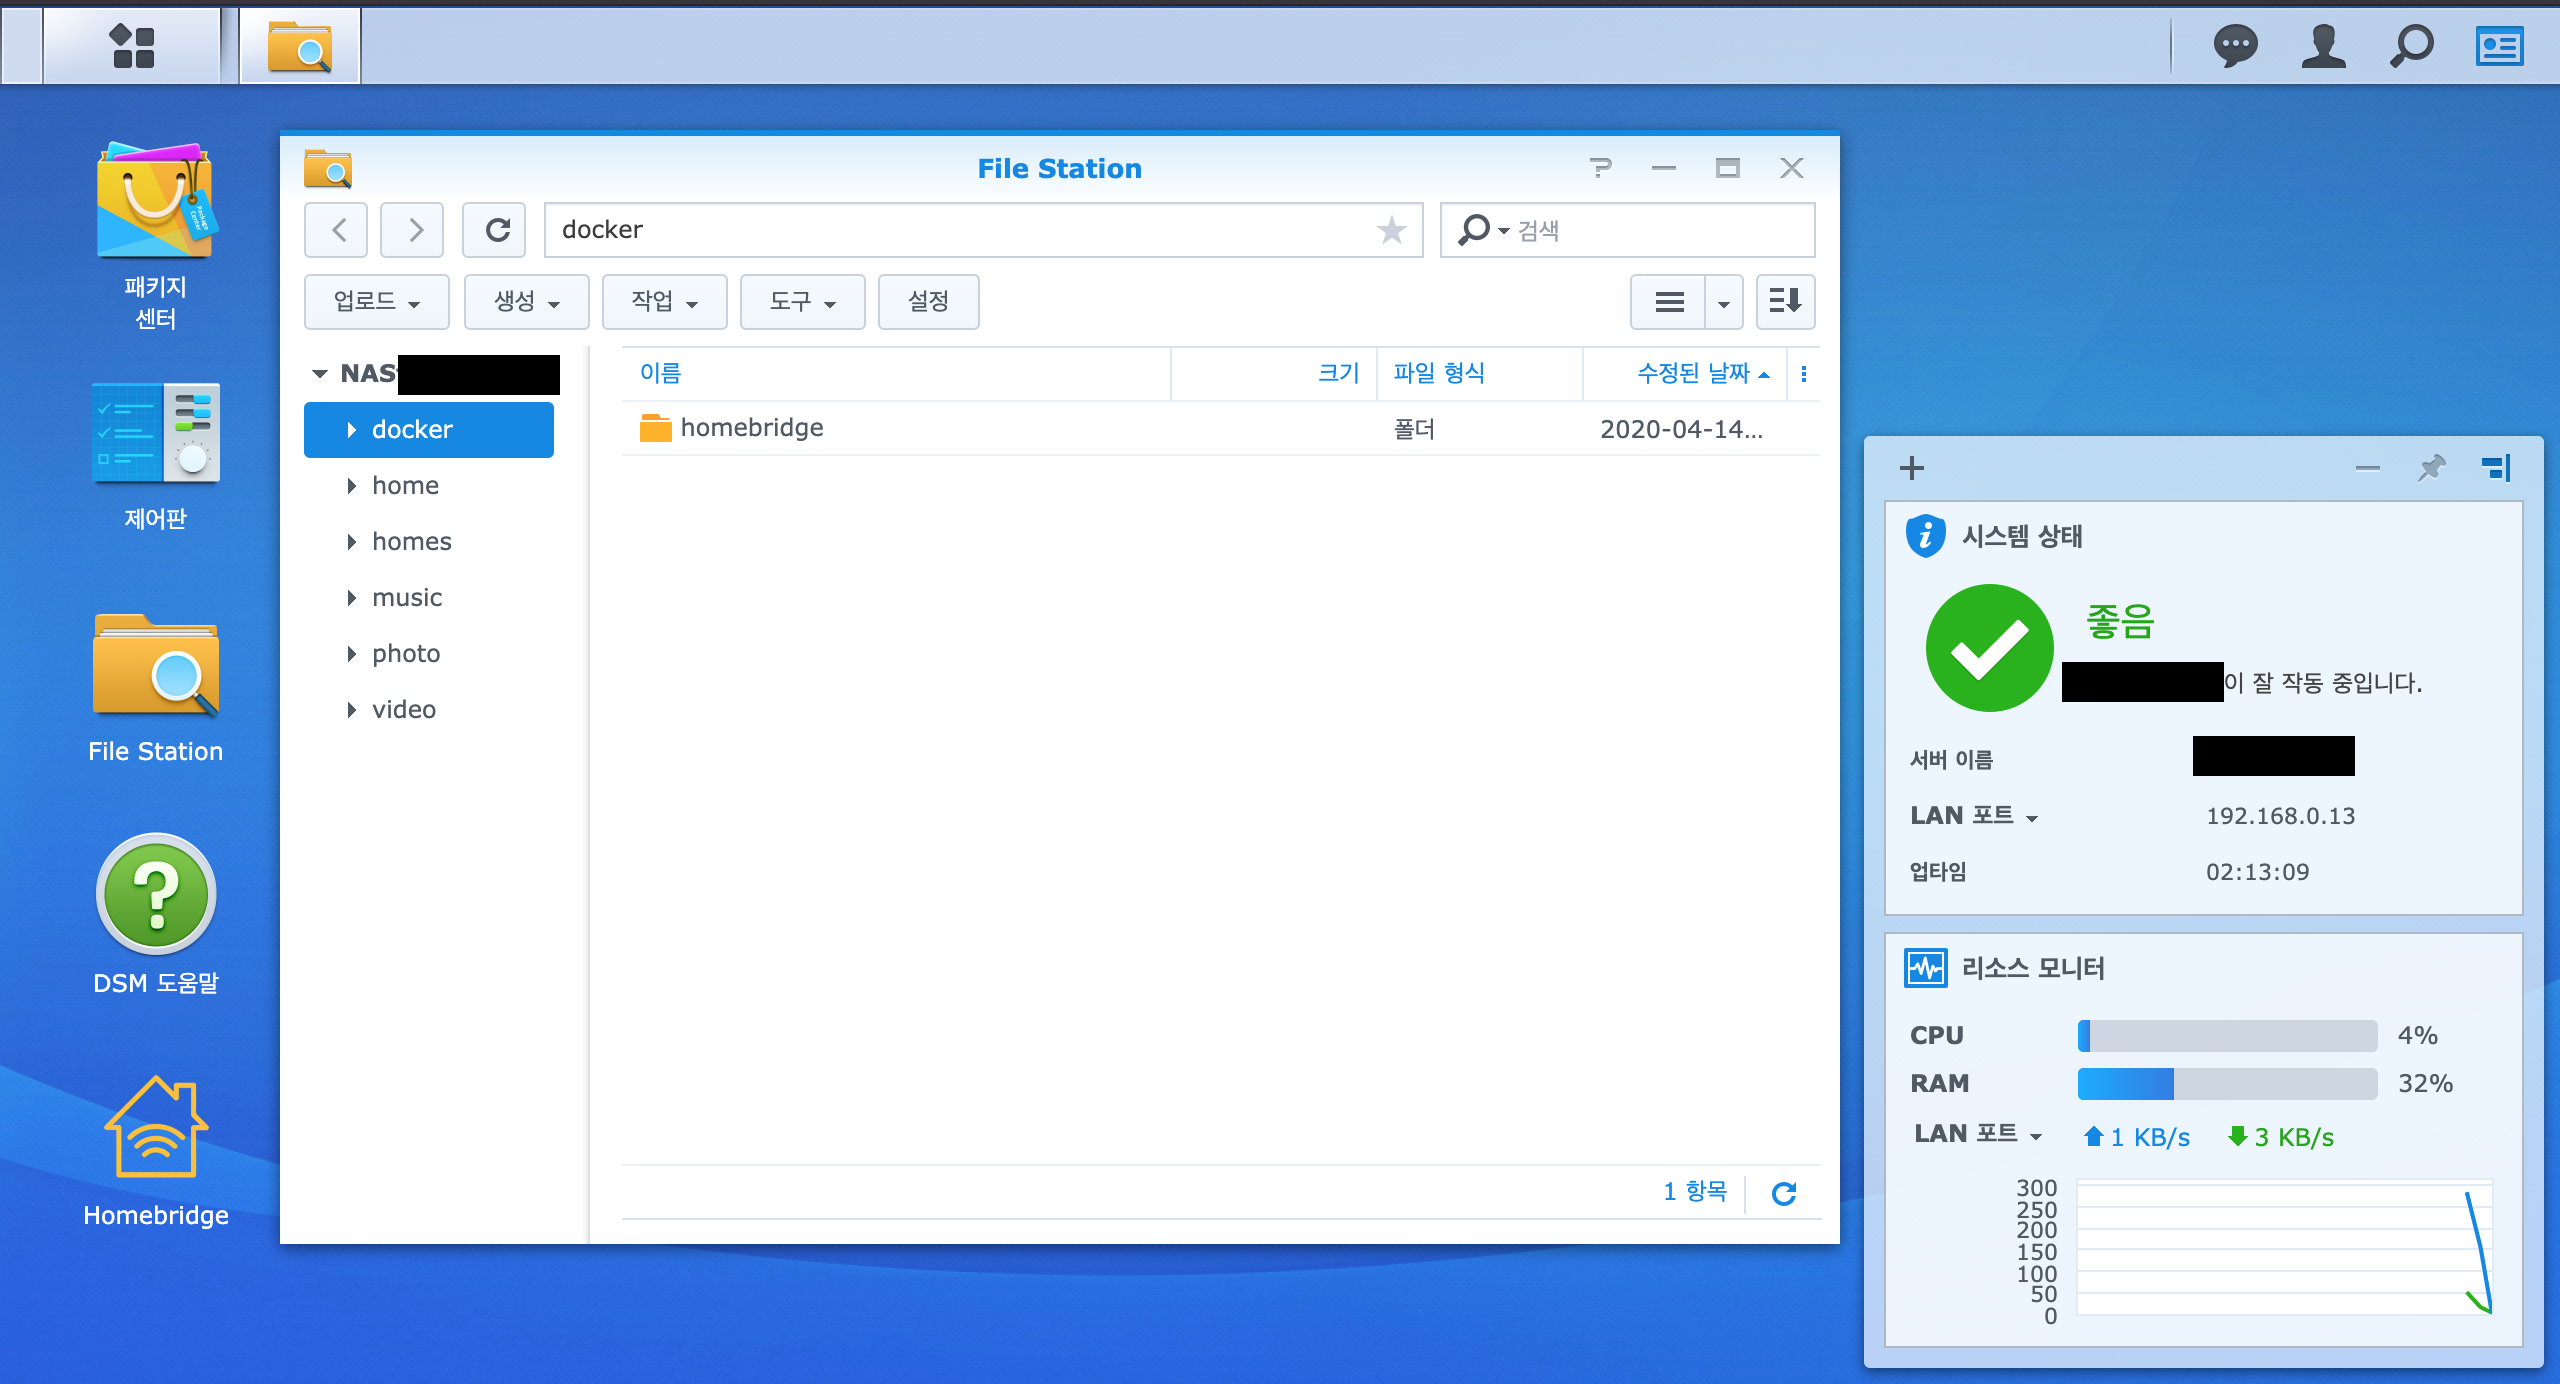2560x1384 pixels.
Task: Click the 설정 settings button
Action: coord(927,301)
